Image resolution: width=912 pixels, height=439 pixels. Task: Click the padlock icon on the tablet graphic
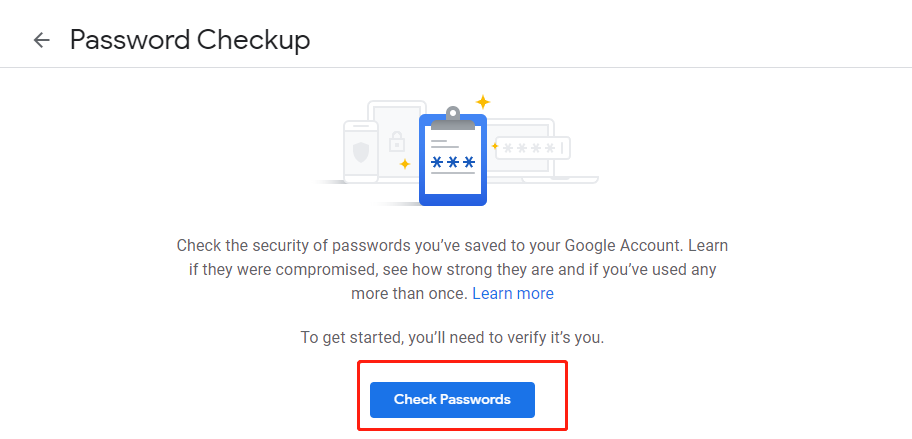click(x=396, y=140)
